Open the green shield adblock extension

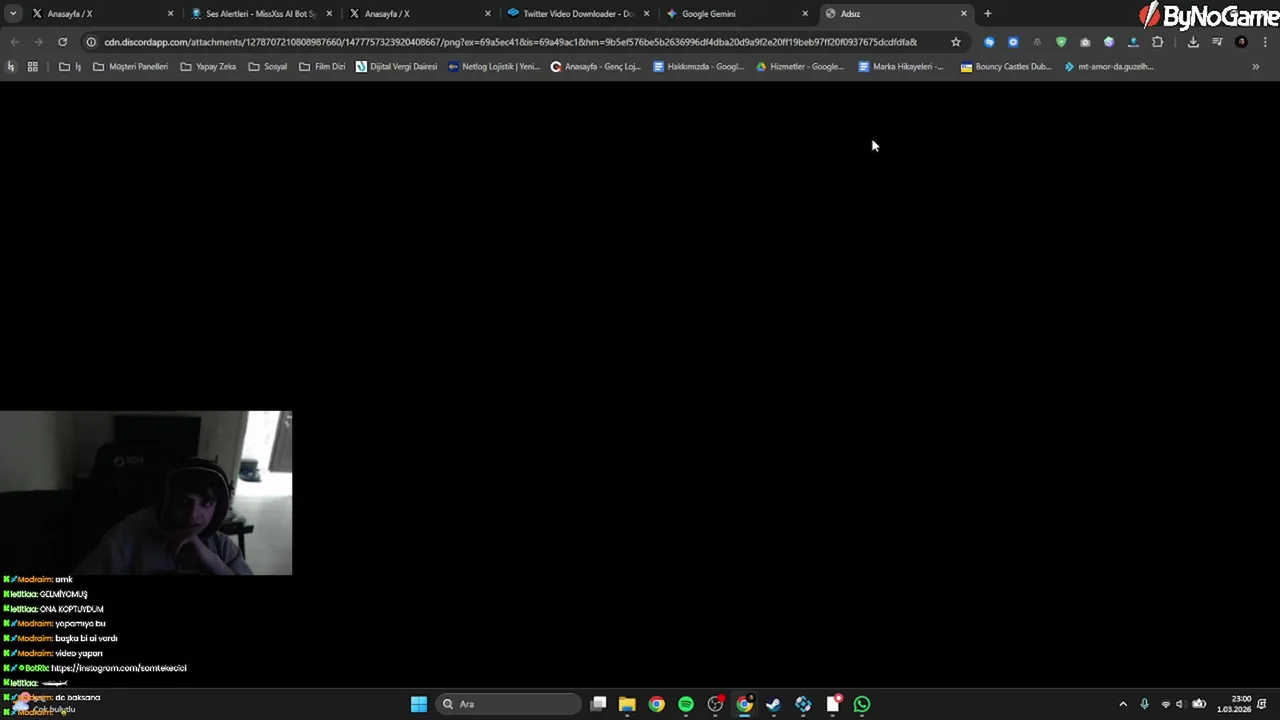1061,42
